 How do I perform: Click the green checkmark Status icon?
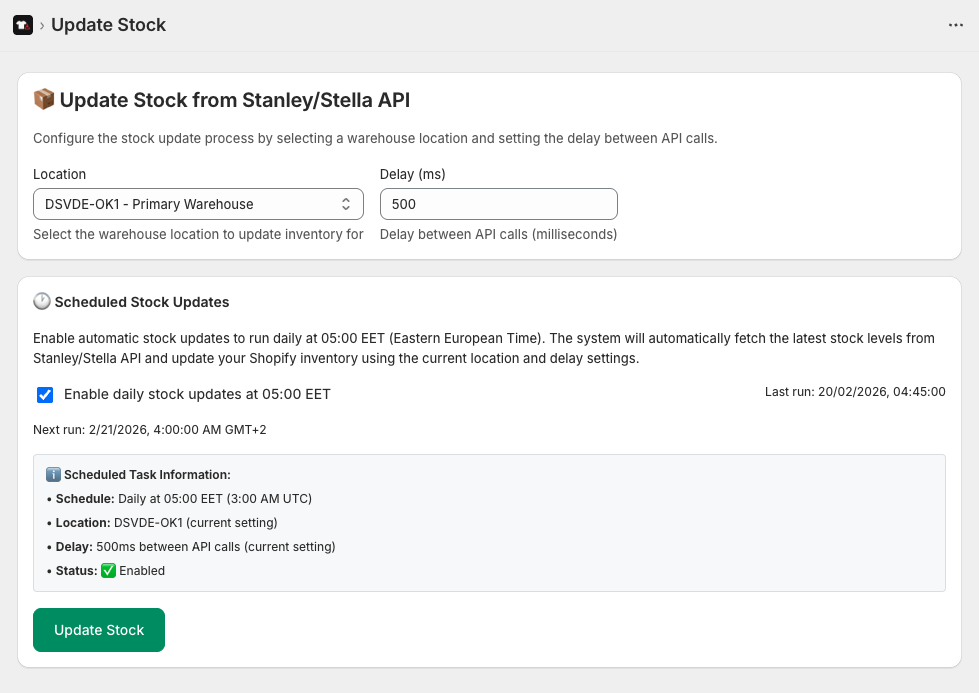108,571
